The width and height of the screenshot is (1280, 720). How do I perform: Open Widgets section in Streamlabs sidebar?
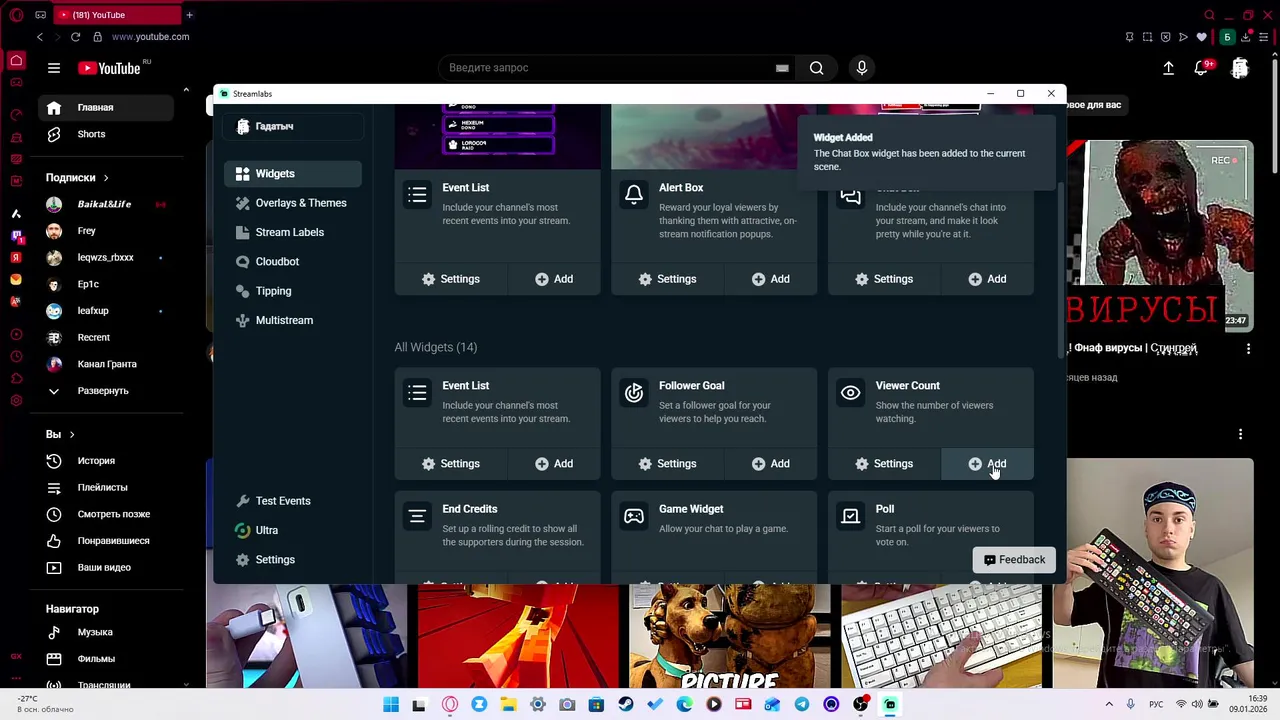coord(293,174)
